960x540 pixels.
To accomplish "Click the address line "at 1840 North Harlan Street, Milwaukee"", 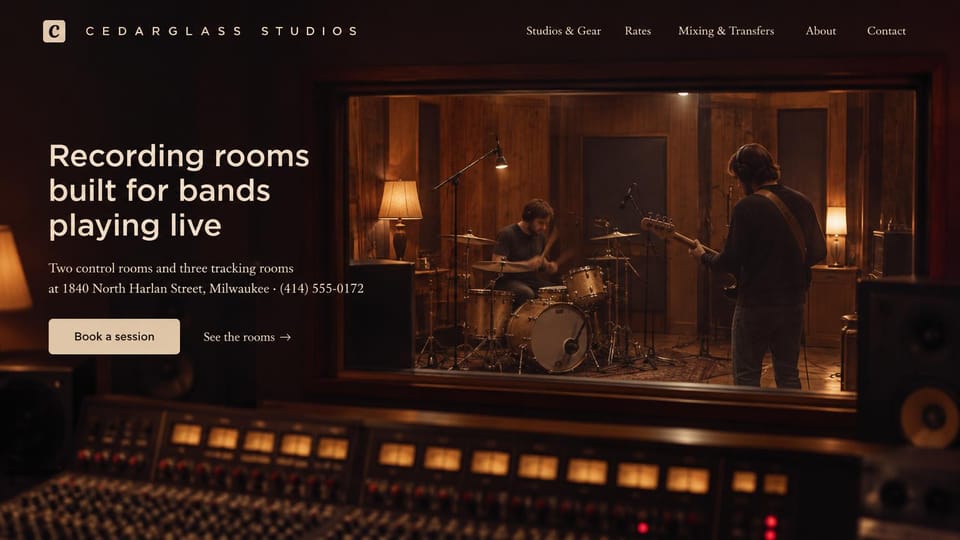I will 159,288.
